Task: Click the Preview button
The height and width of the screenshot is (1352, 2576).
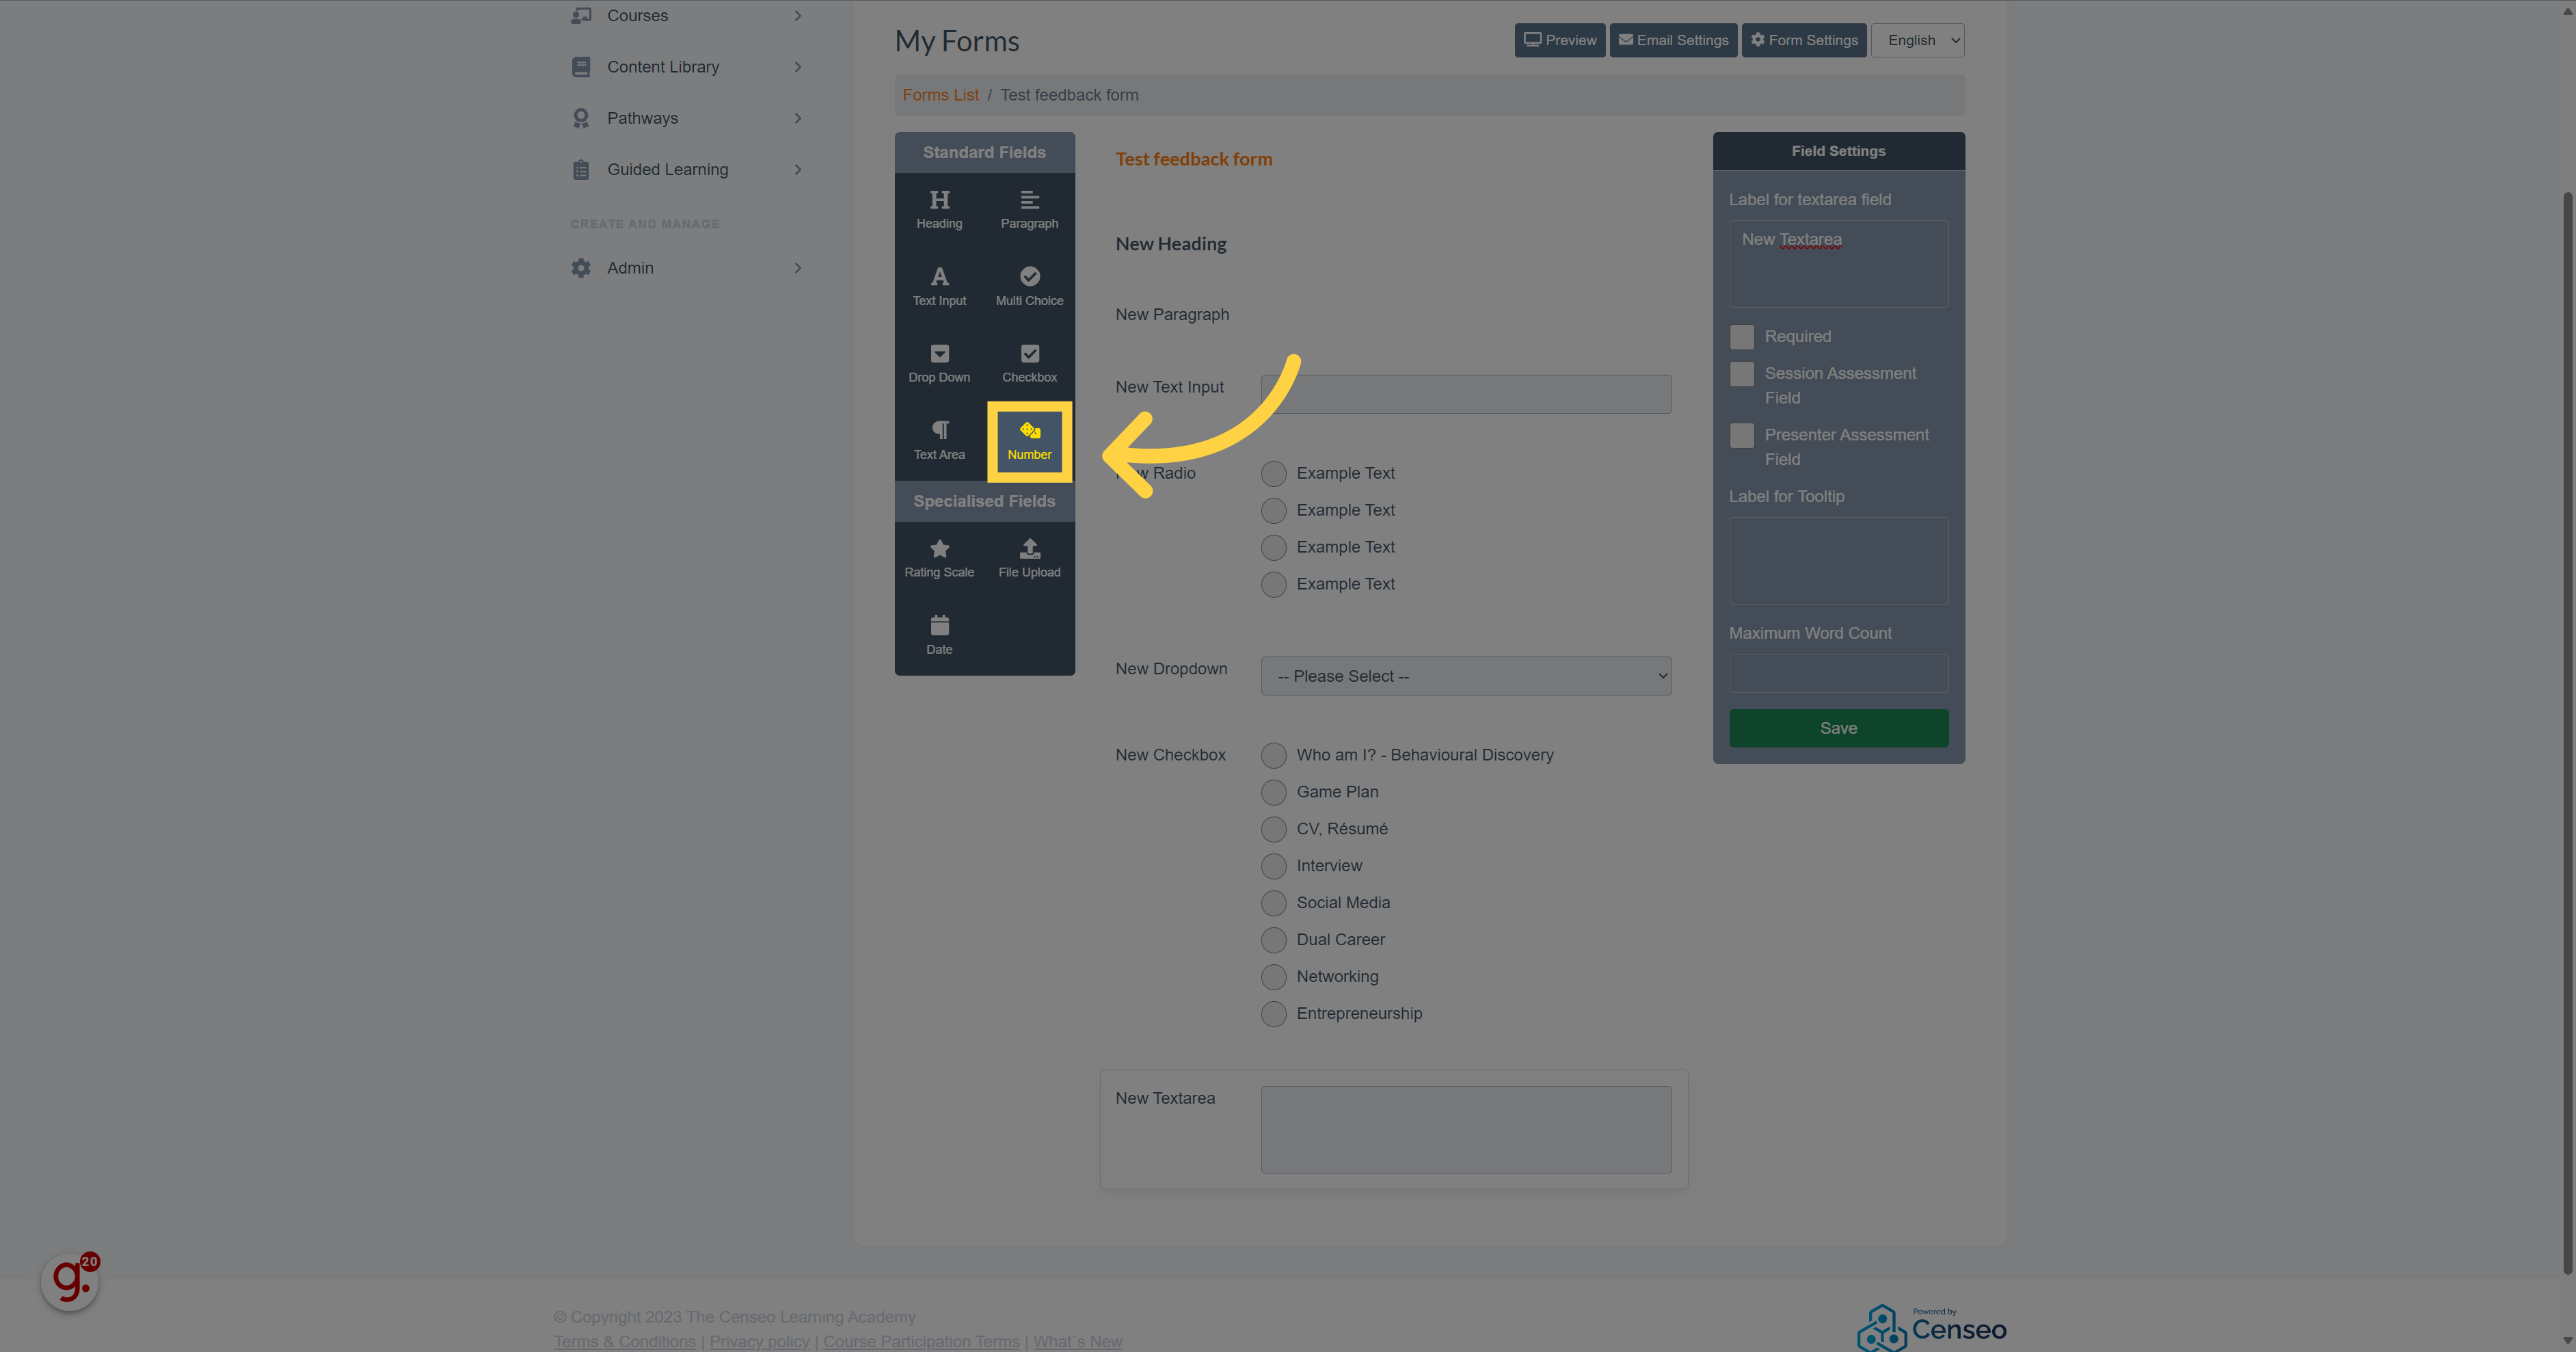Action: pyautogui.click(x=1559, y=39)
